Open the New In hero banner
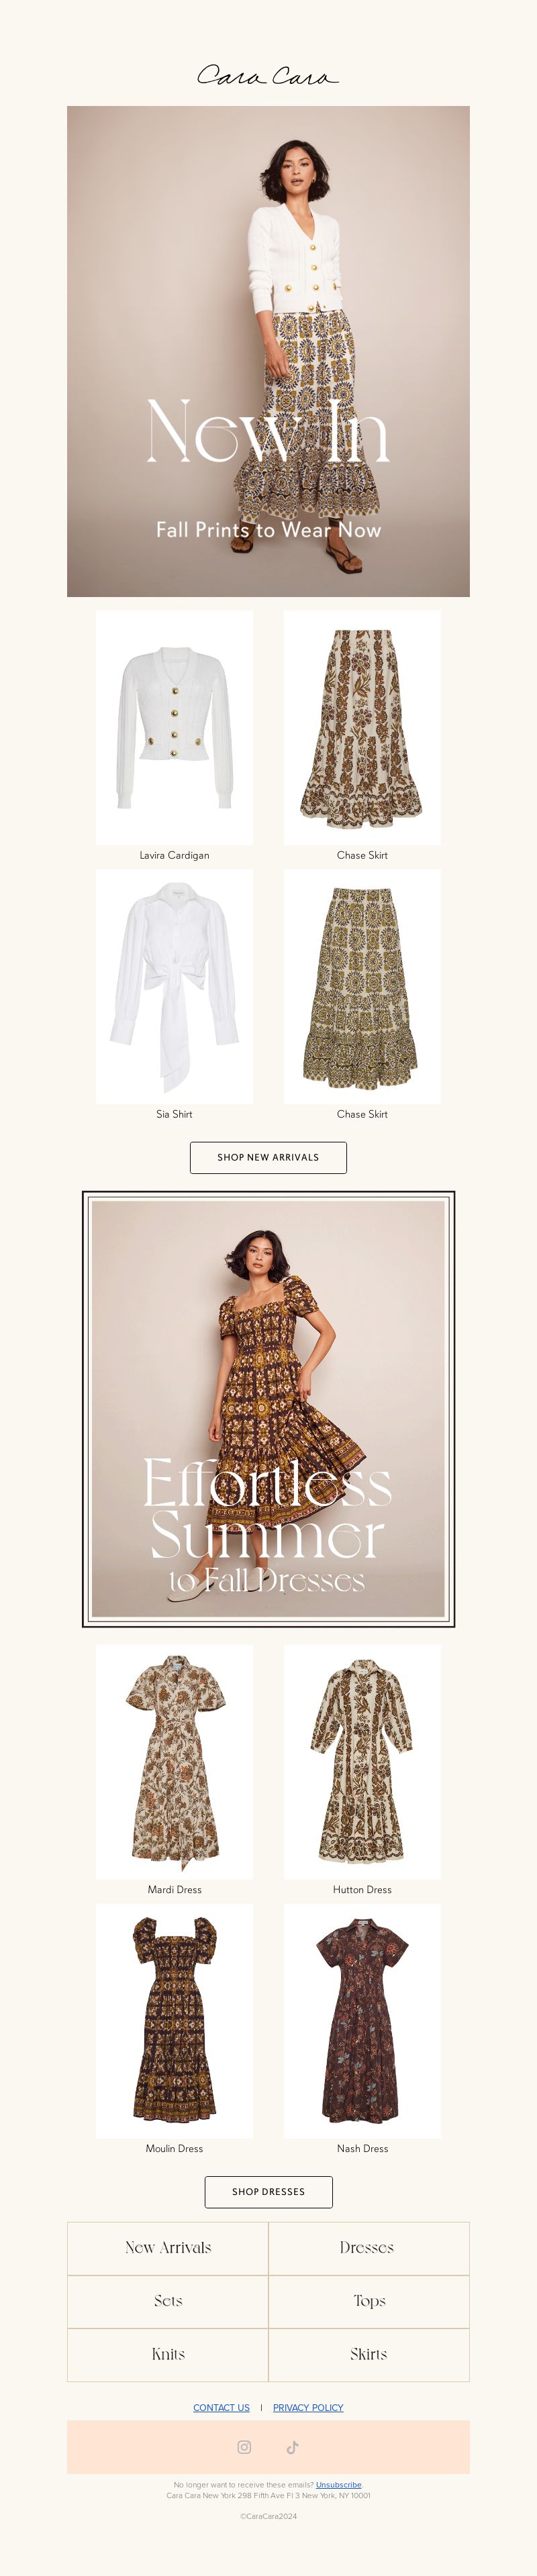537x2576 pixels. click(x=268, y=351)
